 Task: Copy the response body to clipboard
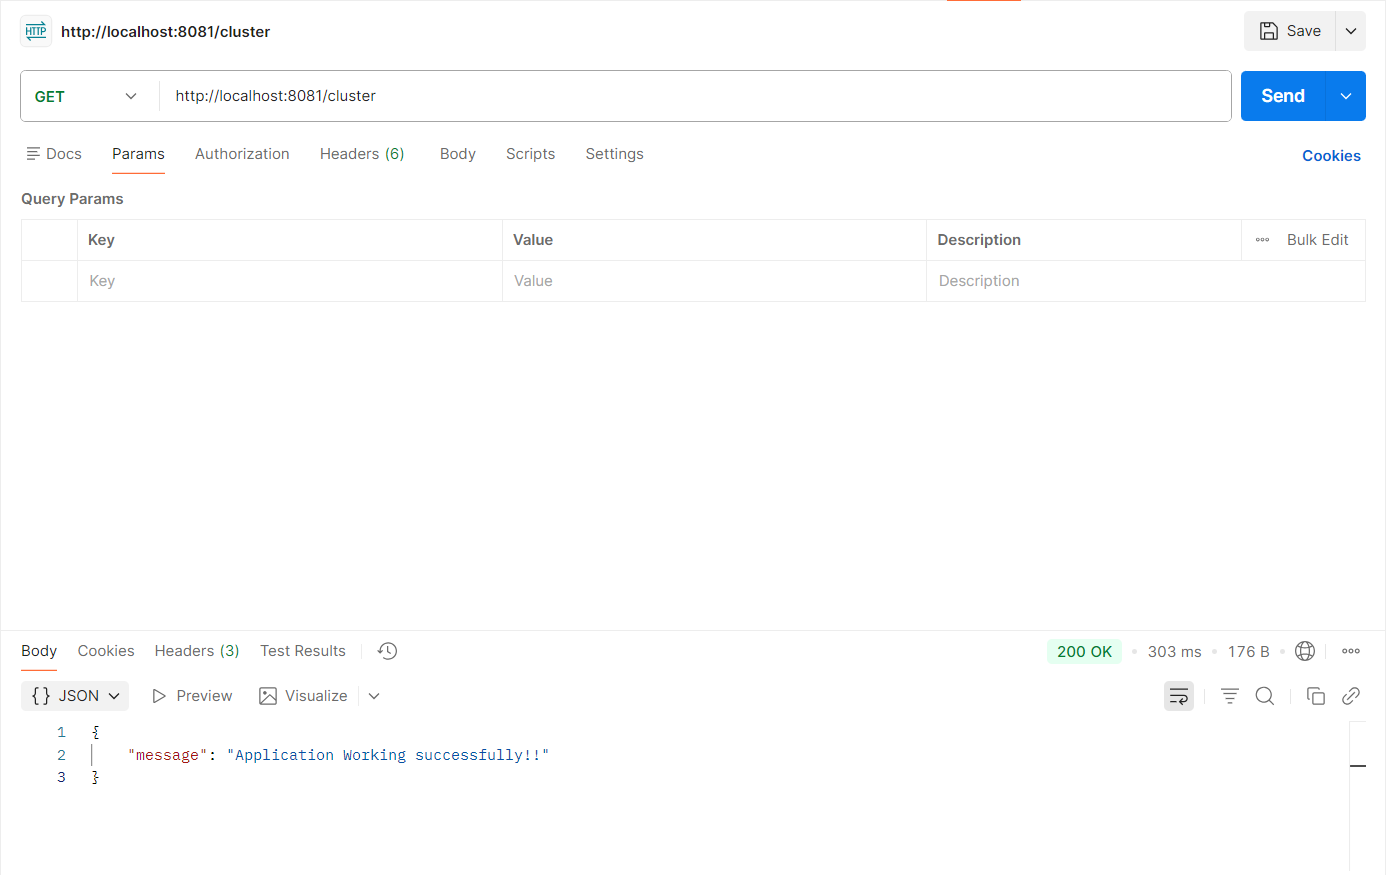1316,696
